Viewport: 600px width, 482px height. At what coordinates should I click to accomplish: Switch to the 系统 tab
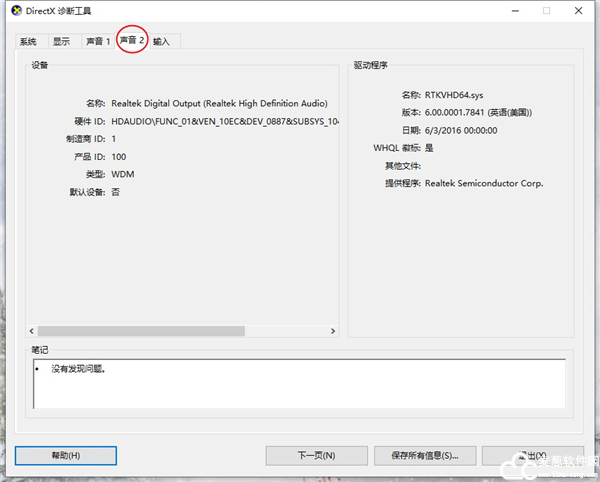(28, 41)
